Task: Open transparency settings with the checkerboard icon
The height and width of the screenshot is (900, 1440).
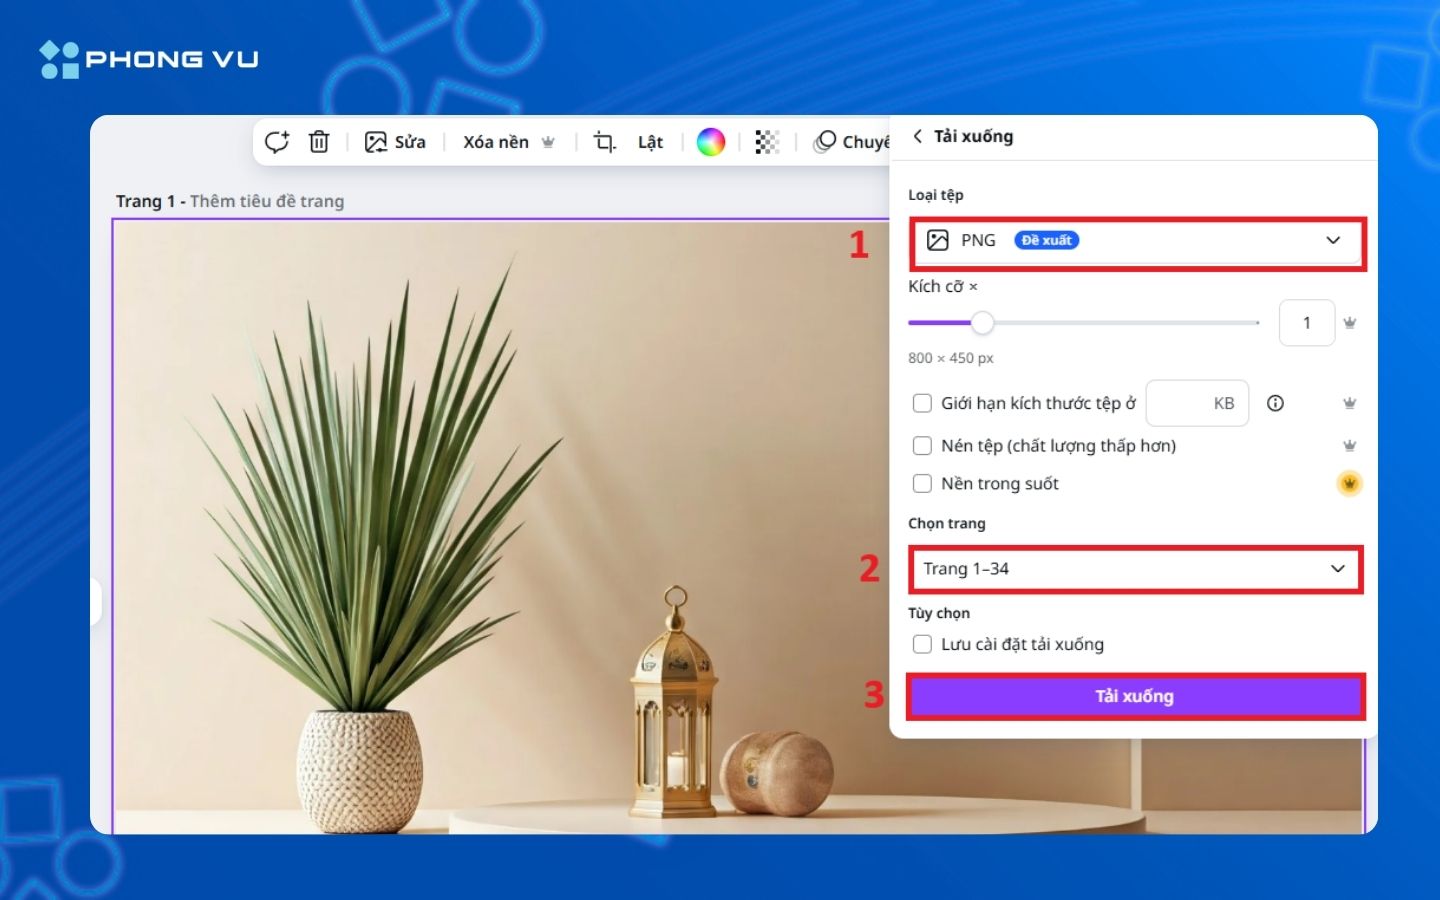Action: point(767,142)
